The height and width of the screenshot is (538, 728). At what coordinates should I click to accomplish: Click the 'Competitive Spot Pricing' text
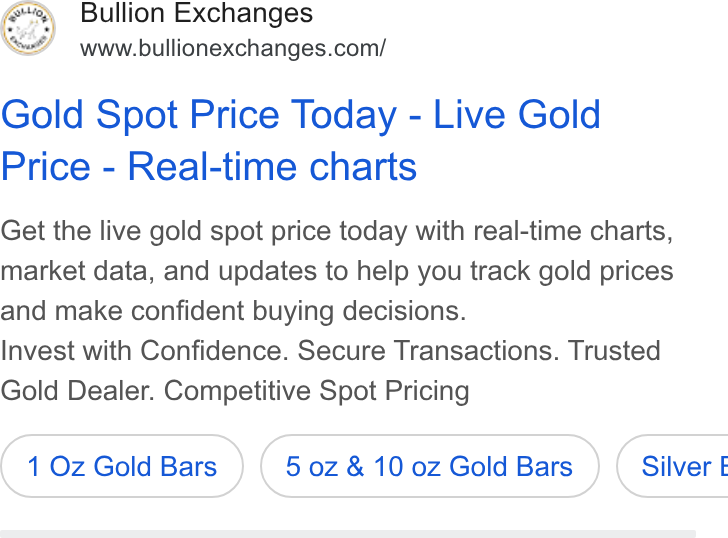click(317, 391)
